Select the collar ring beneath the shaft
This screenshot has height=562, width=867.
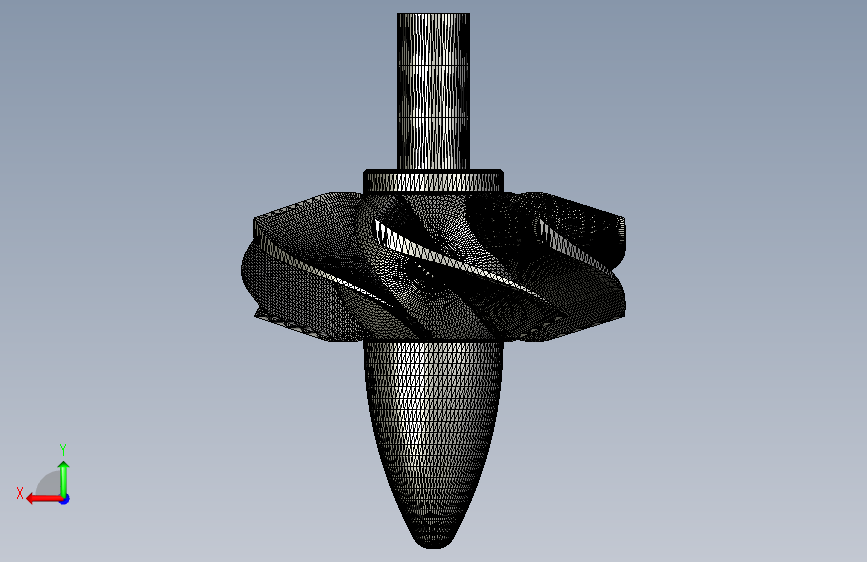(x=434, y=181)
